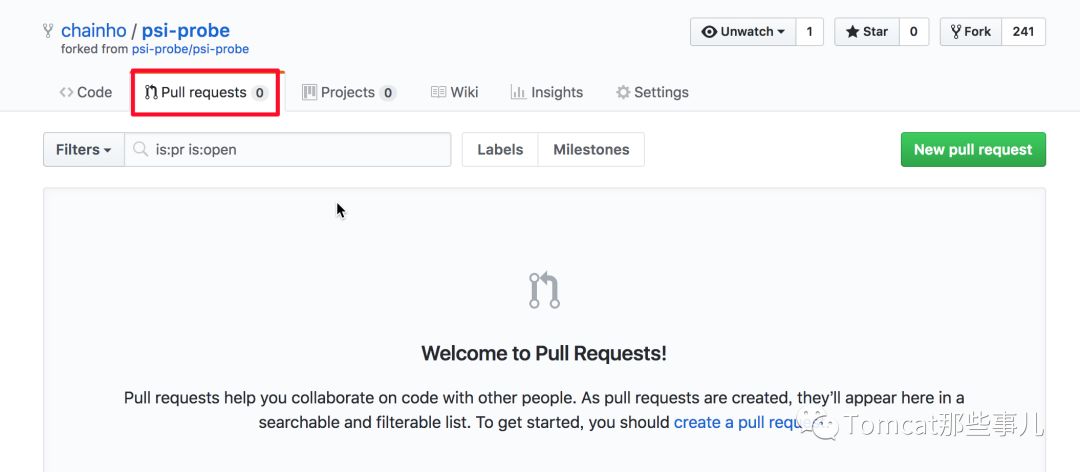Click the New pull request button
The image size is (1080, 472).
click(973, 150)
